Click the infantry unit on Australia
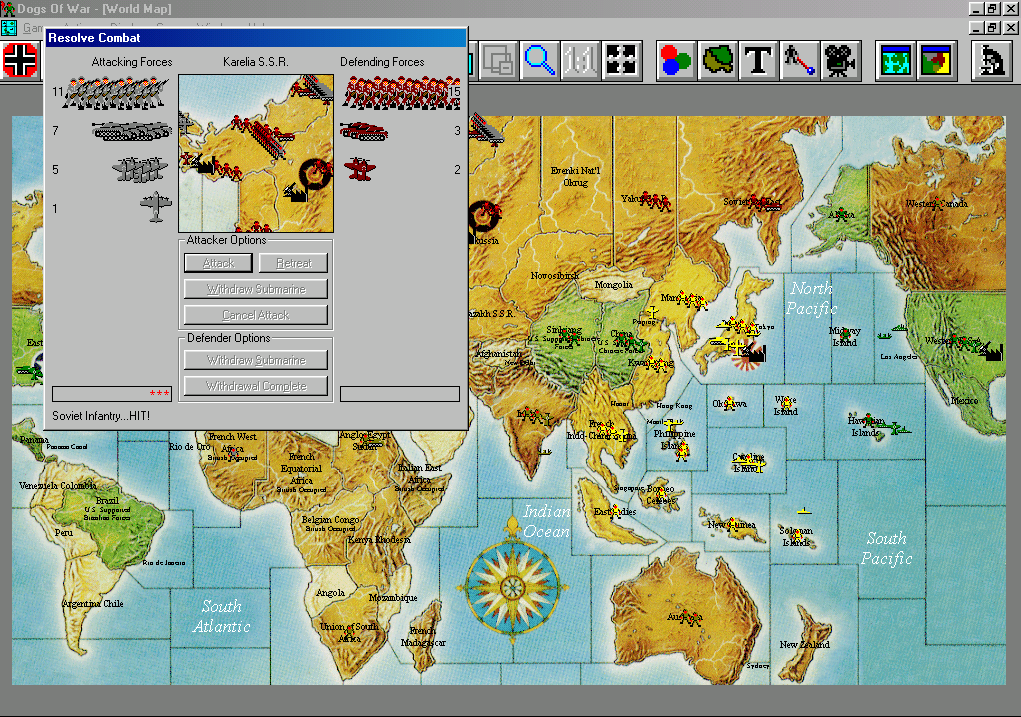Image resolution: width=1021 pixels, height=717 pixels. [689, 617]
